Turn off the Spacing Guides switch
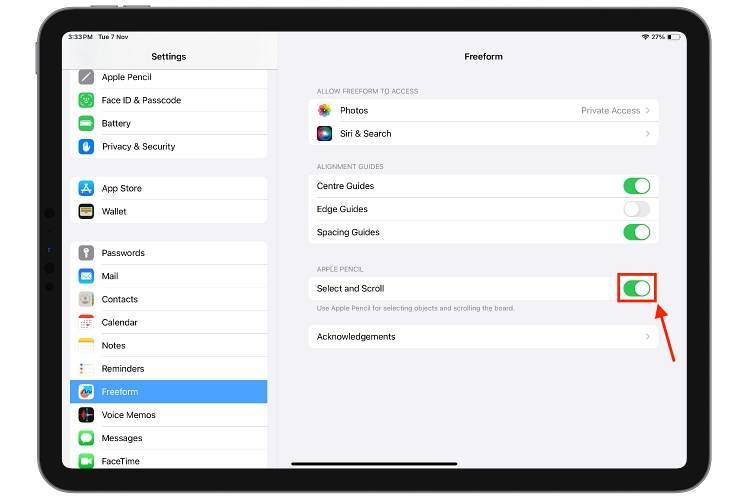The width and height of the screenshot is (750, 500). pos(637,232)
